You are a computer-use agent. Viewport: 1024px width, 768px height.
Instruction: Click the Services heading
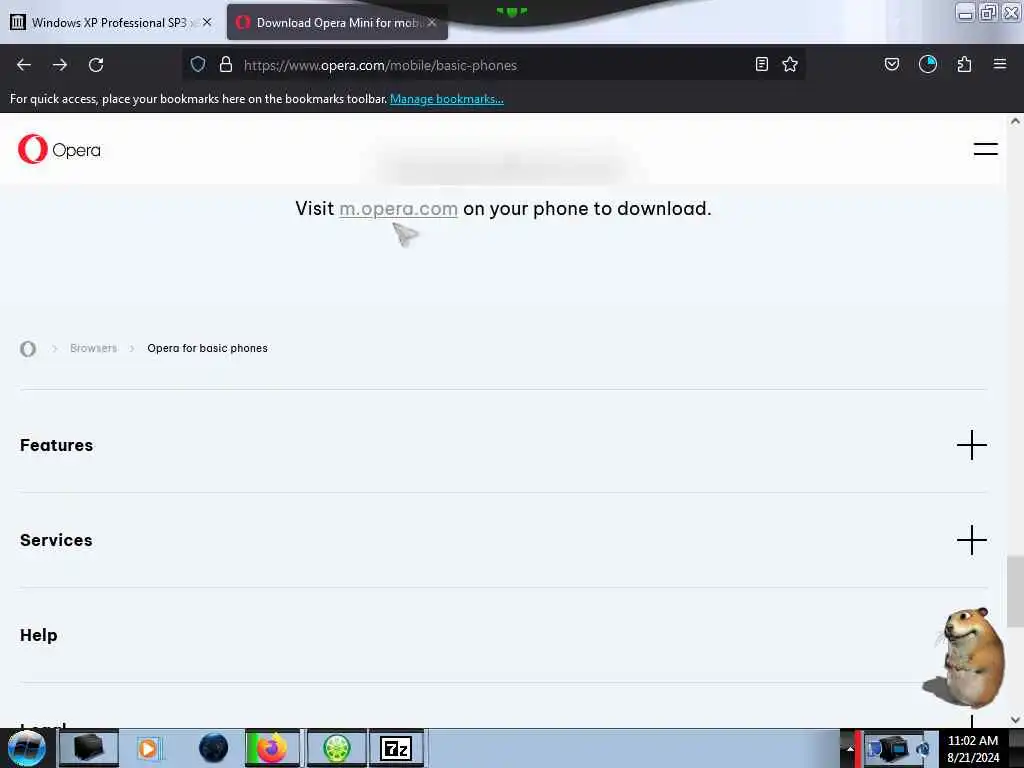56,540
